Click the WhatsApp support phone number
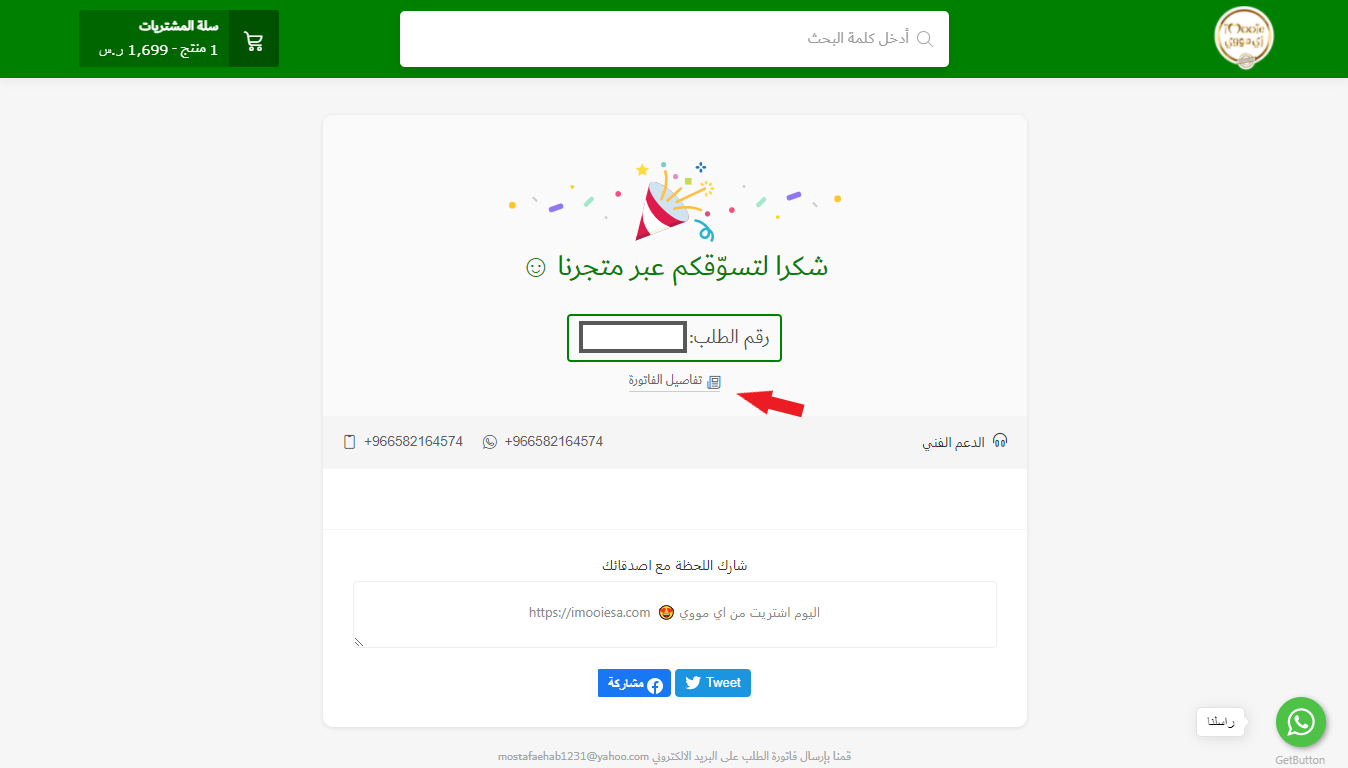 [554, 441]
